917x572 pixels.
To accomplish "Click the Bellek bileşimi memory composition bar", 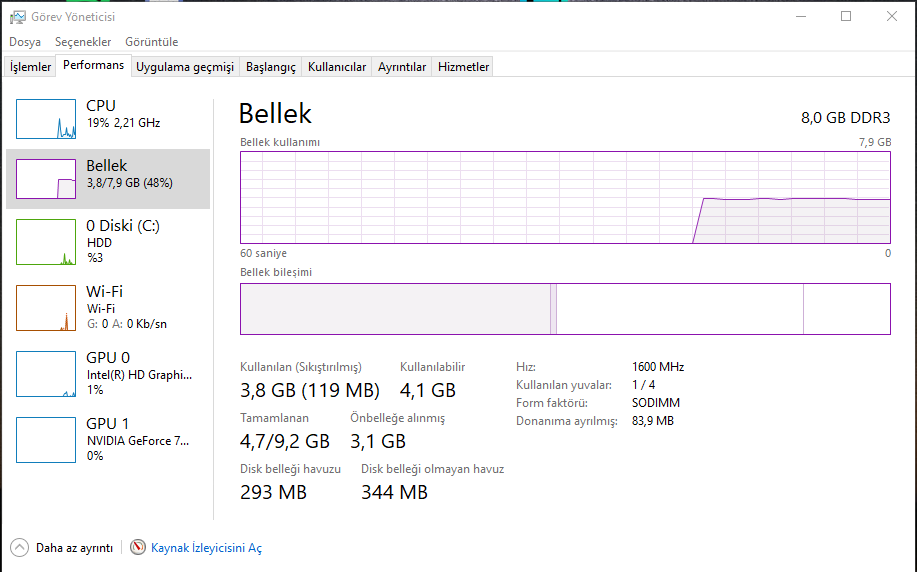I will (565, 309).
